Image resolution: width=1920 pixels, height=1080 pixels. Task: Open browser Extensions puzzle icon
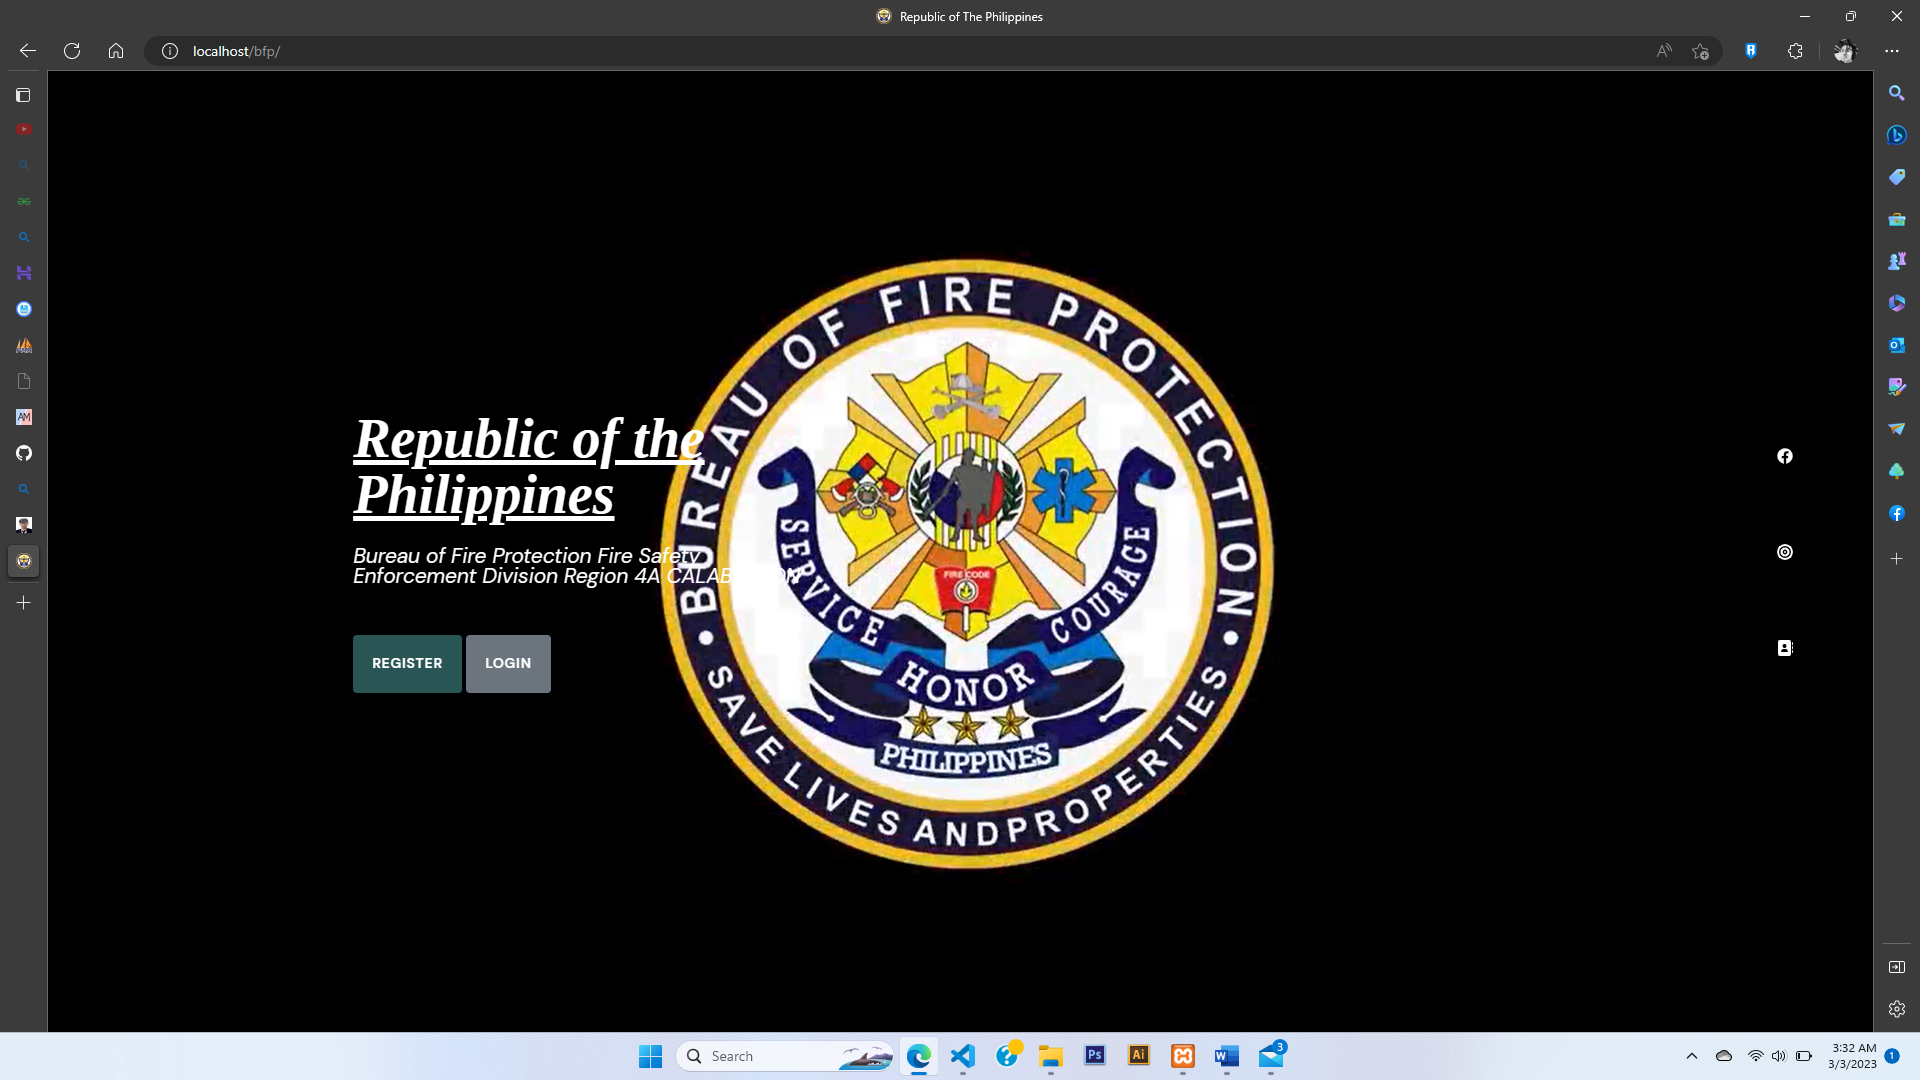(x=1795, y=51)
